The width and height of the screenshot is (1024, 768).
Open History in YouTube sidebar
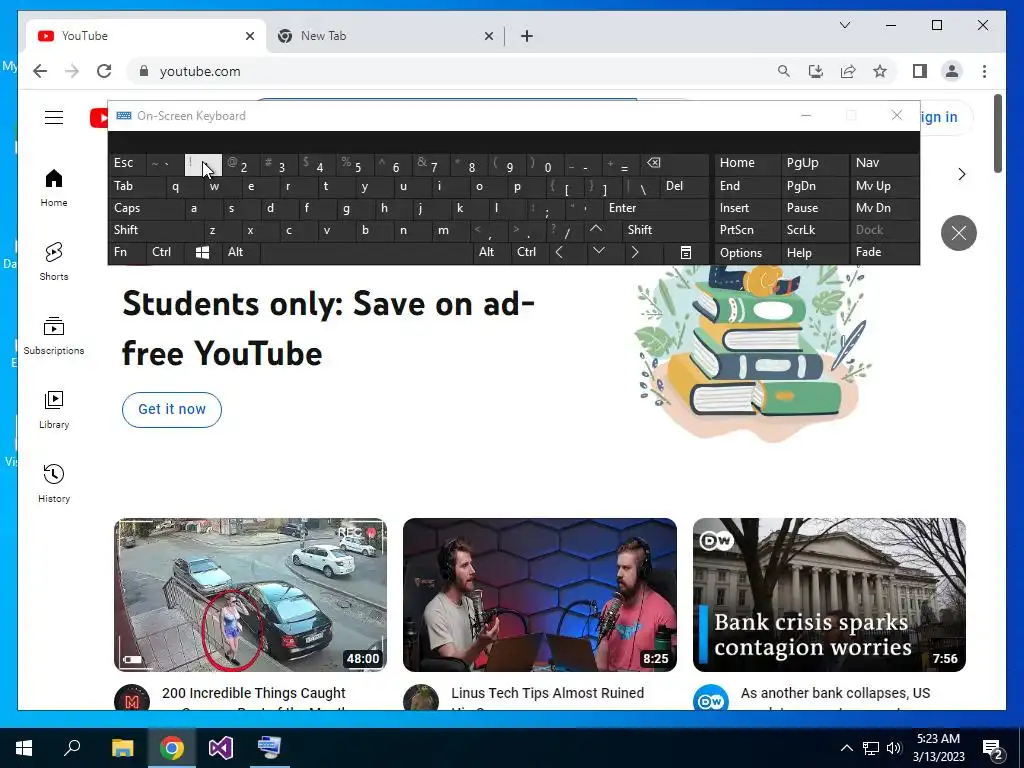pyautogui.click(x=54, y=483)
